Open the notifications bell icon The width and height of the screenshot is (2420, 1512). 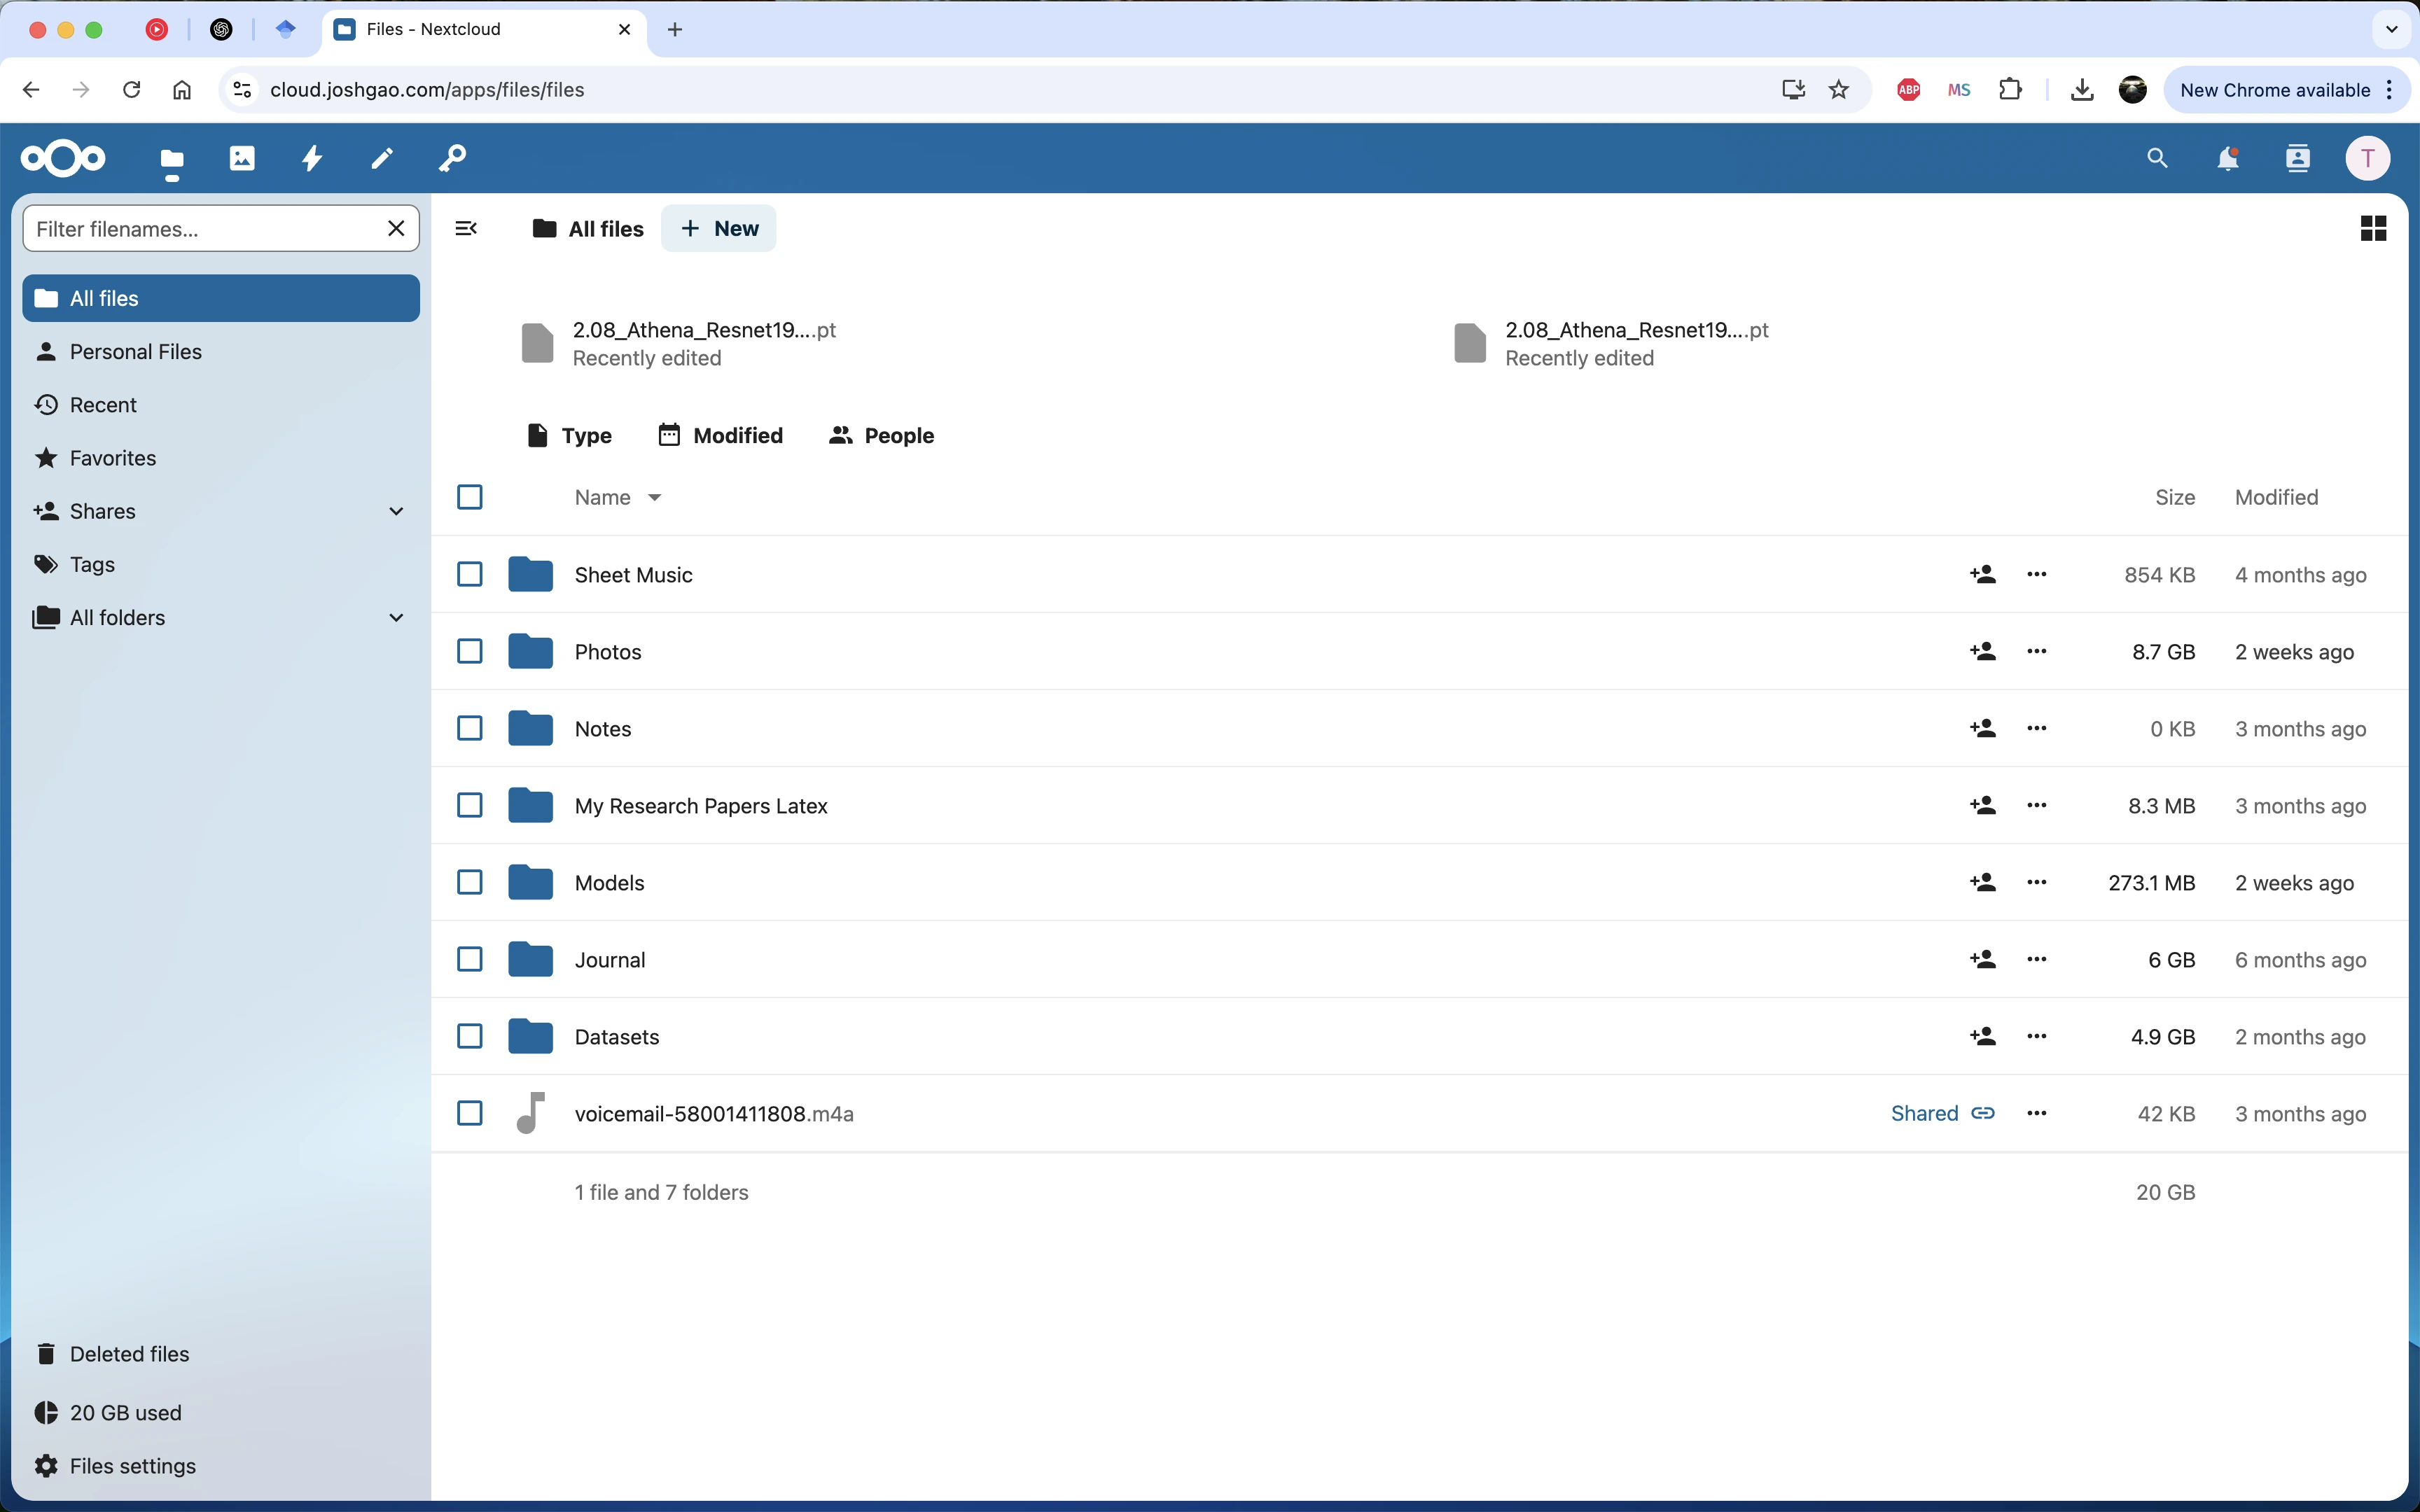pos(2228,158)
